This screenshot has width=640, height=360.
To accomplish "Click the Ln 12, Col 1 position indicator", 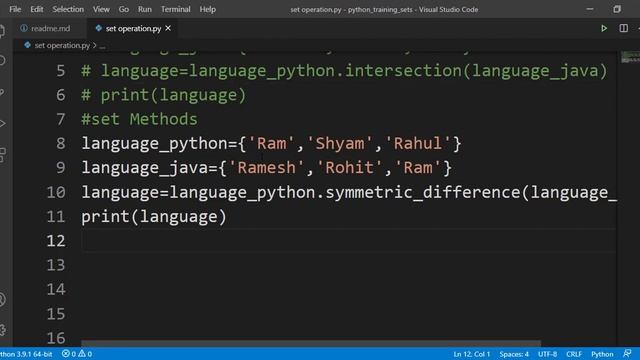I will 471,354.
